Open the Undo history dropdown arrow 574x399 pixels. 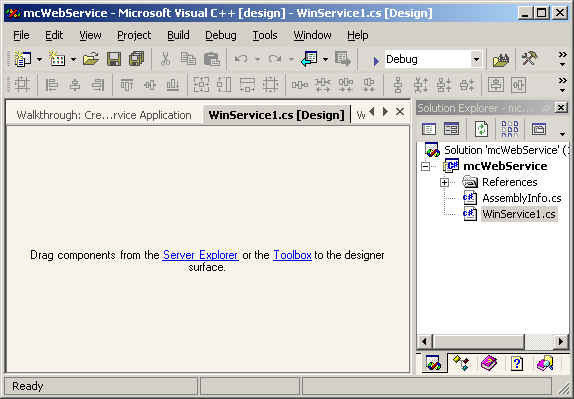(x=257, y=59)
